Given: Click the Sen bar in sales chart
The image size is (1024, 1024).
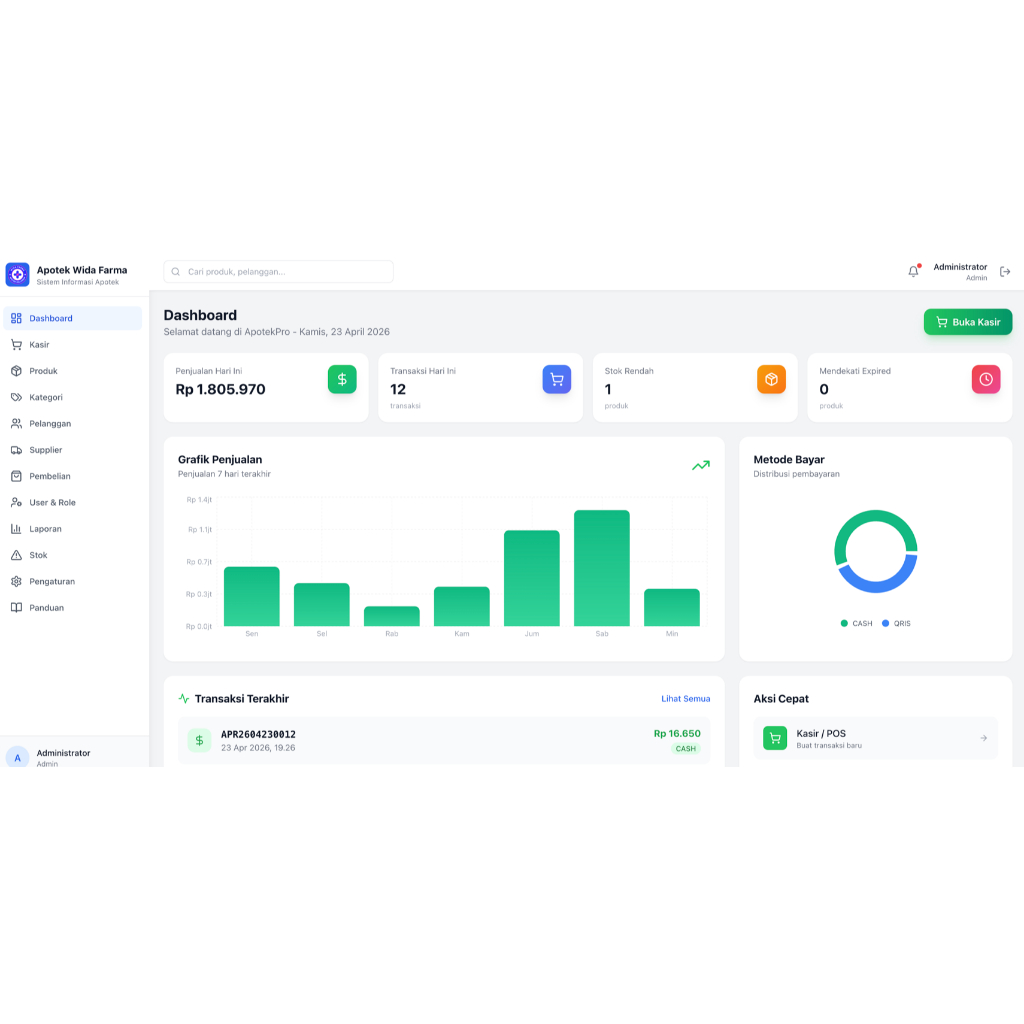Looking at the screenshot, I should pos(251,596).
